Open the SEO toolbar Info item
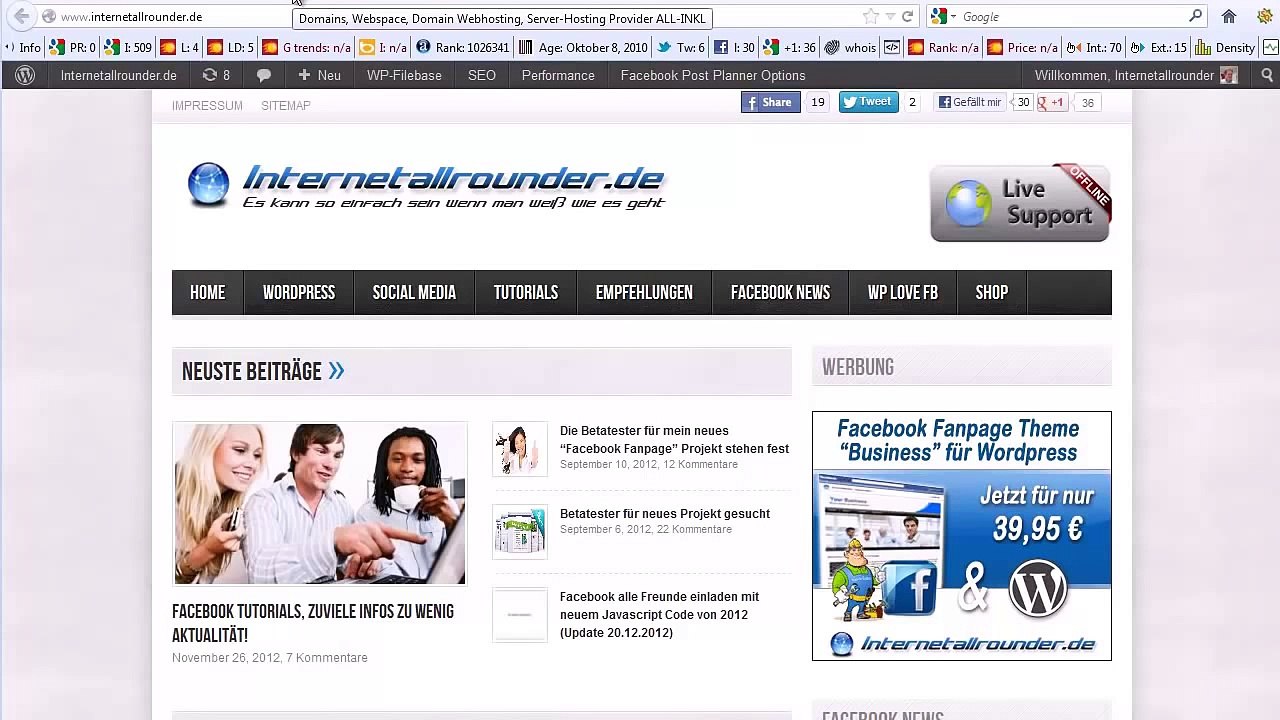 pos(23,47)
